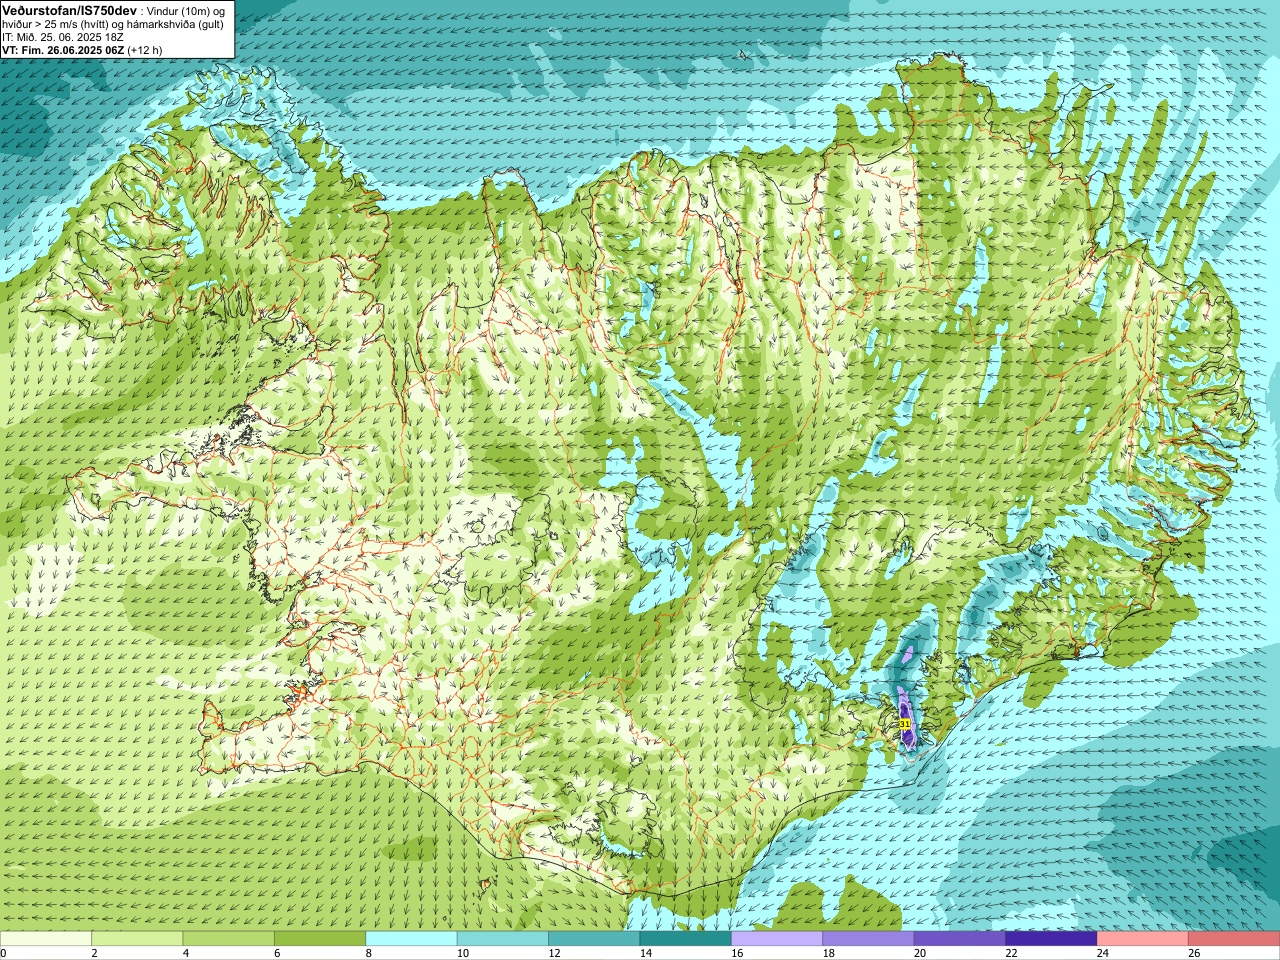Click the legend scale label 12
This screenshot has width=1280, height=960.
click(554, 953)
